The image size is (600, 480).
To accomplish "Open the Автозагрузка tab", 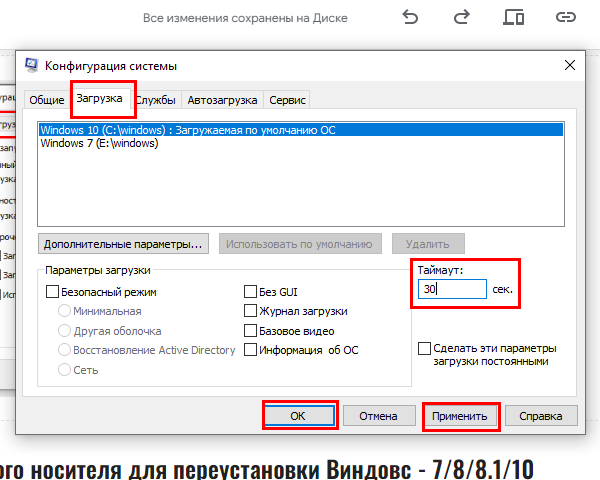I will point(222,100).
